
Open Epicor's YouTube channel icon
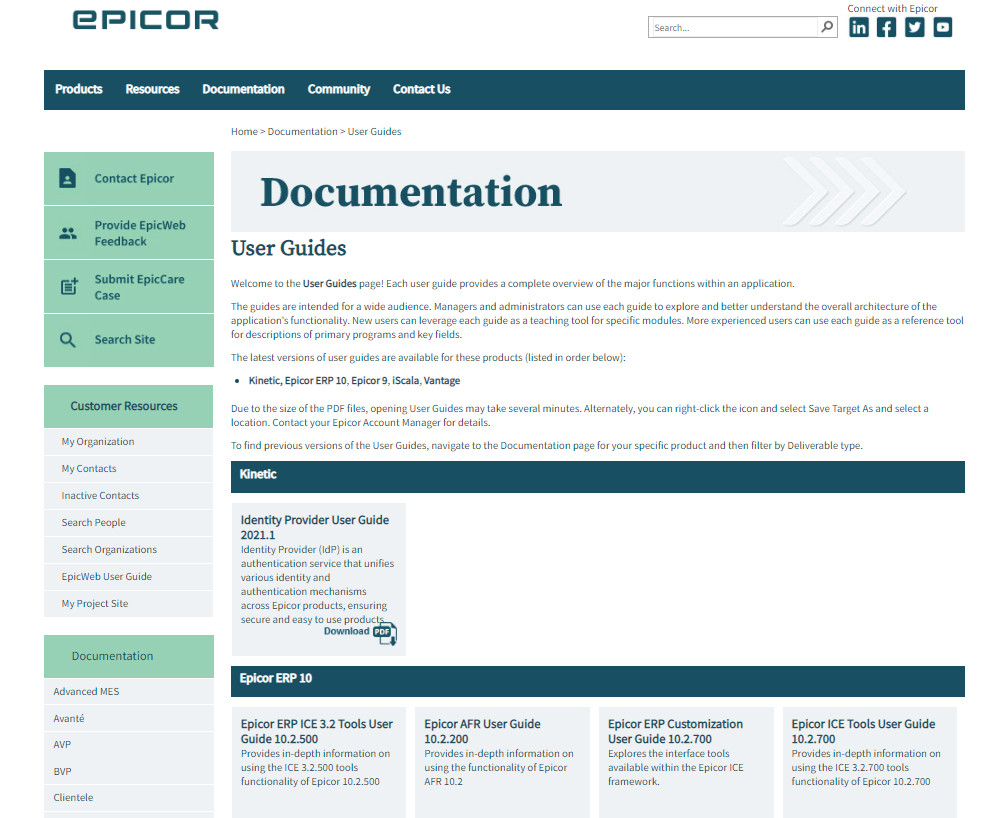(x=943, y=27)
